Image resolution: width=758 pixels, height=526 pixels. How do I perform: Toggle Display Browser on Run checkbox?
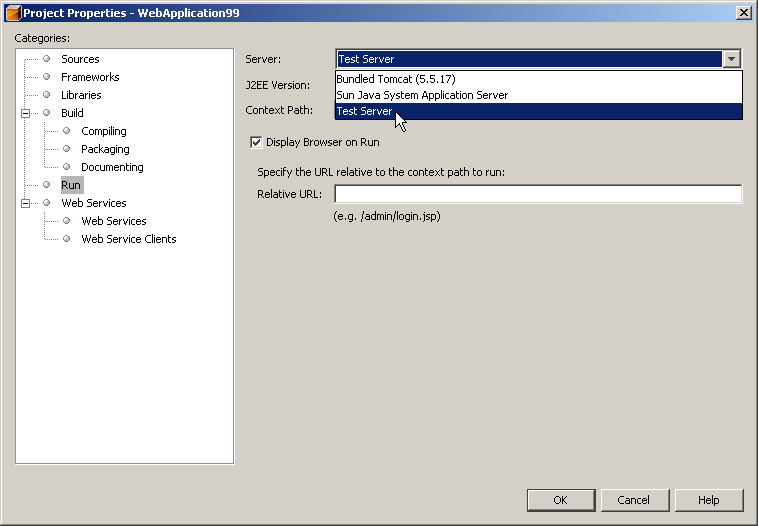(256, 142)
